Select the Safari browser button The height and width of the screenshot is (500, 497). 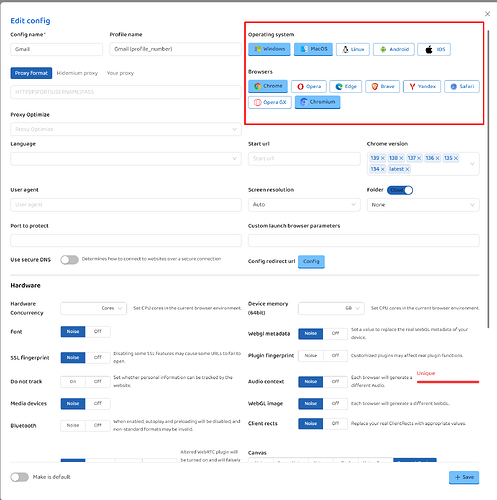point(462,86)
